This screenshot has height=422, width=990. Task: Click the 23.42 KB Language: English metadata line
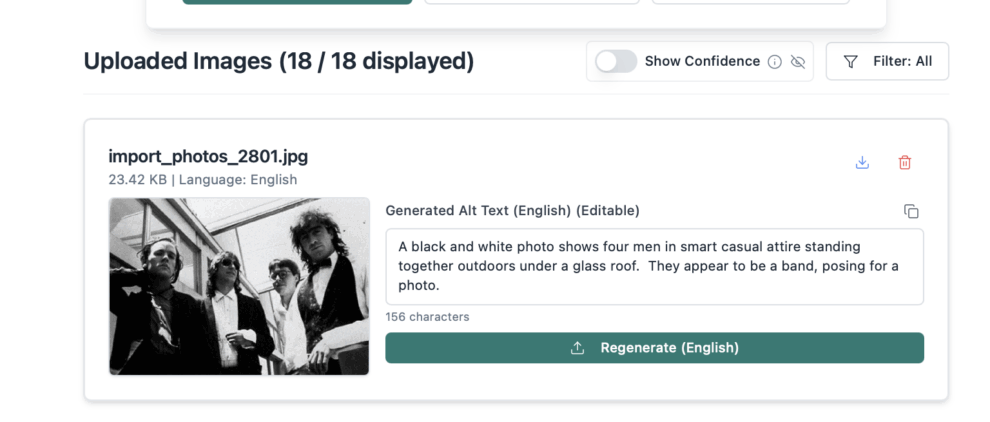tap(203, 179)
